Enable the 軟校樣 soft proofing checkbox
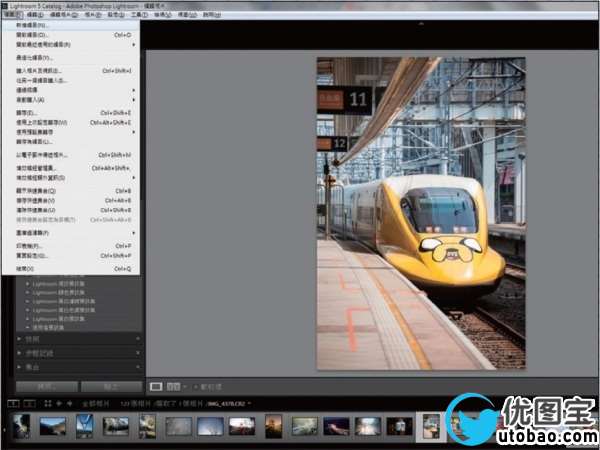This screenshot has width=600, height=450. [x=196, y=387]
